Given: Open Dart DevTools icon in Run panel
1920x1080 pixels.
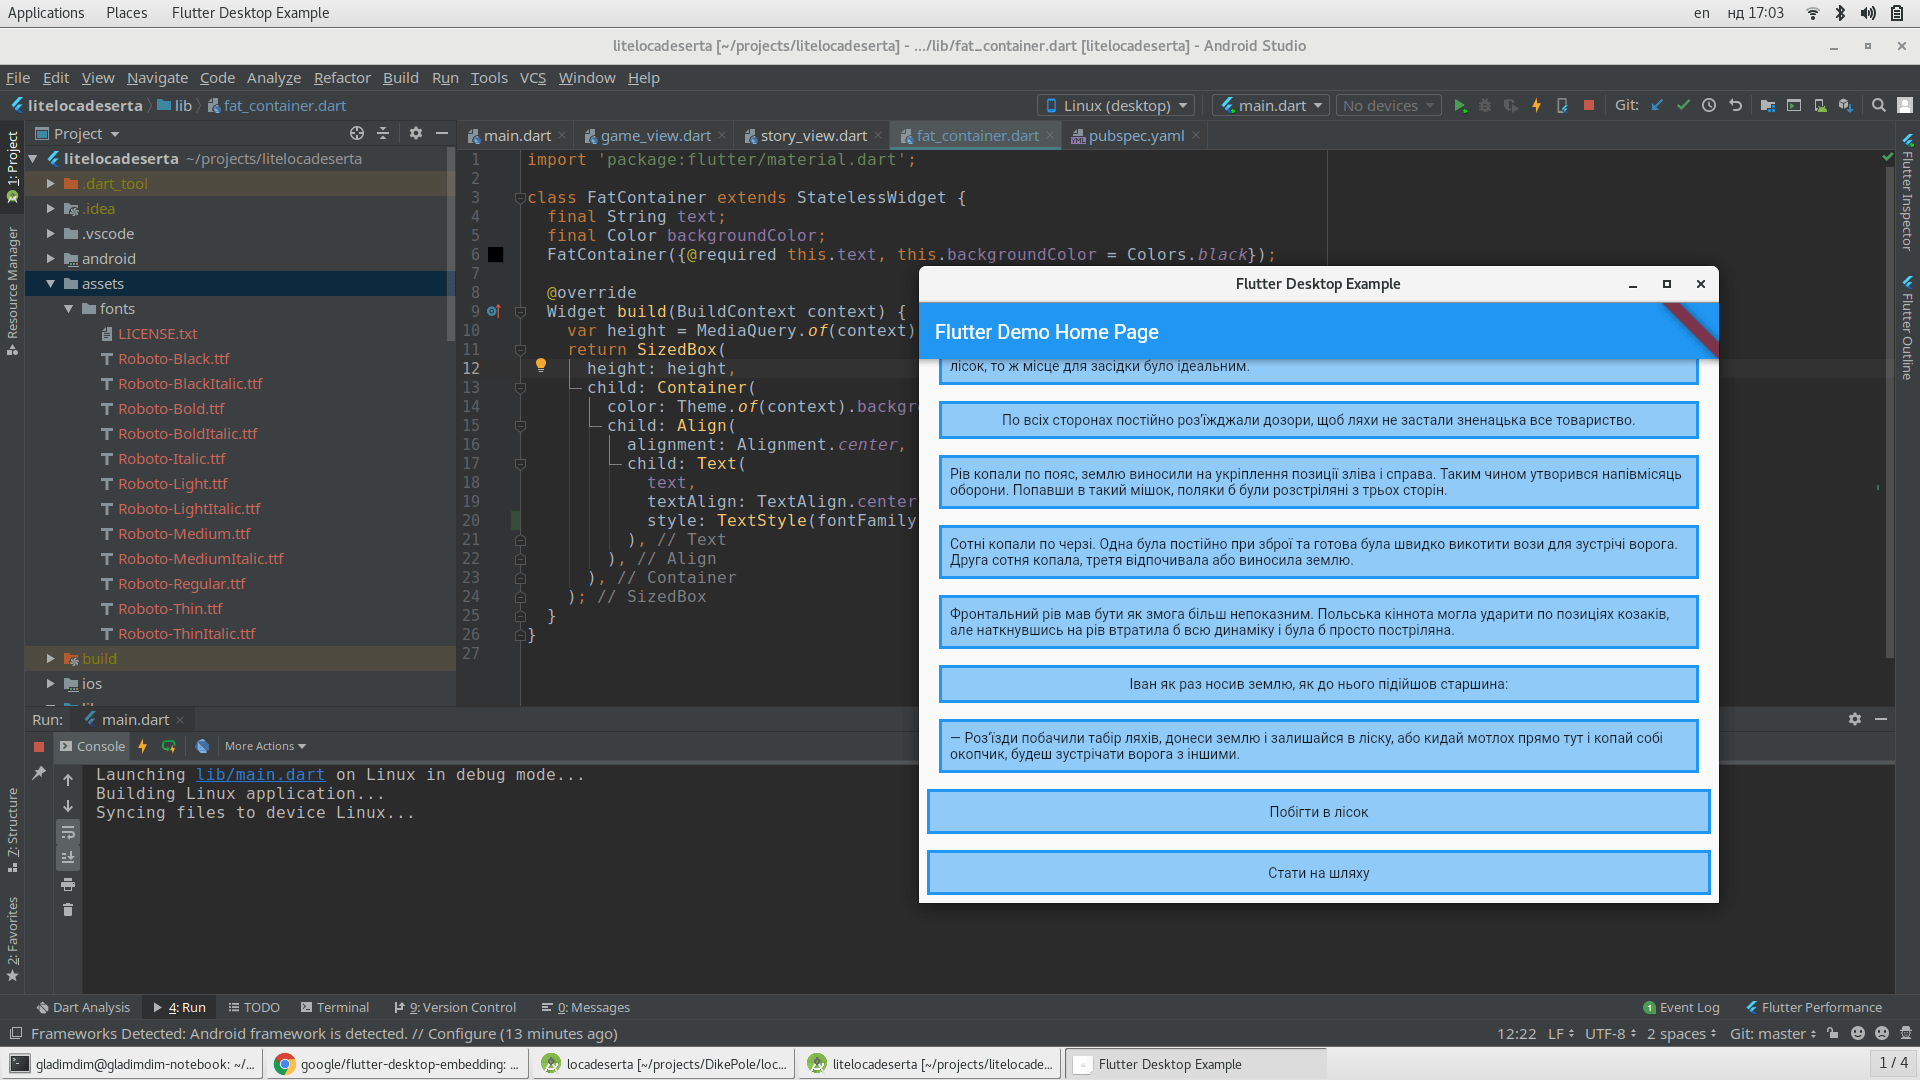Looking at the screenshot, I should tap(202, 746).
